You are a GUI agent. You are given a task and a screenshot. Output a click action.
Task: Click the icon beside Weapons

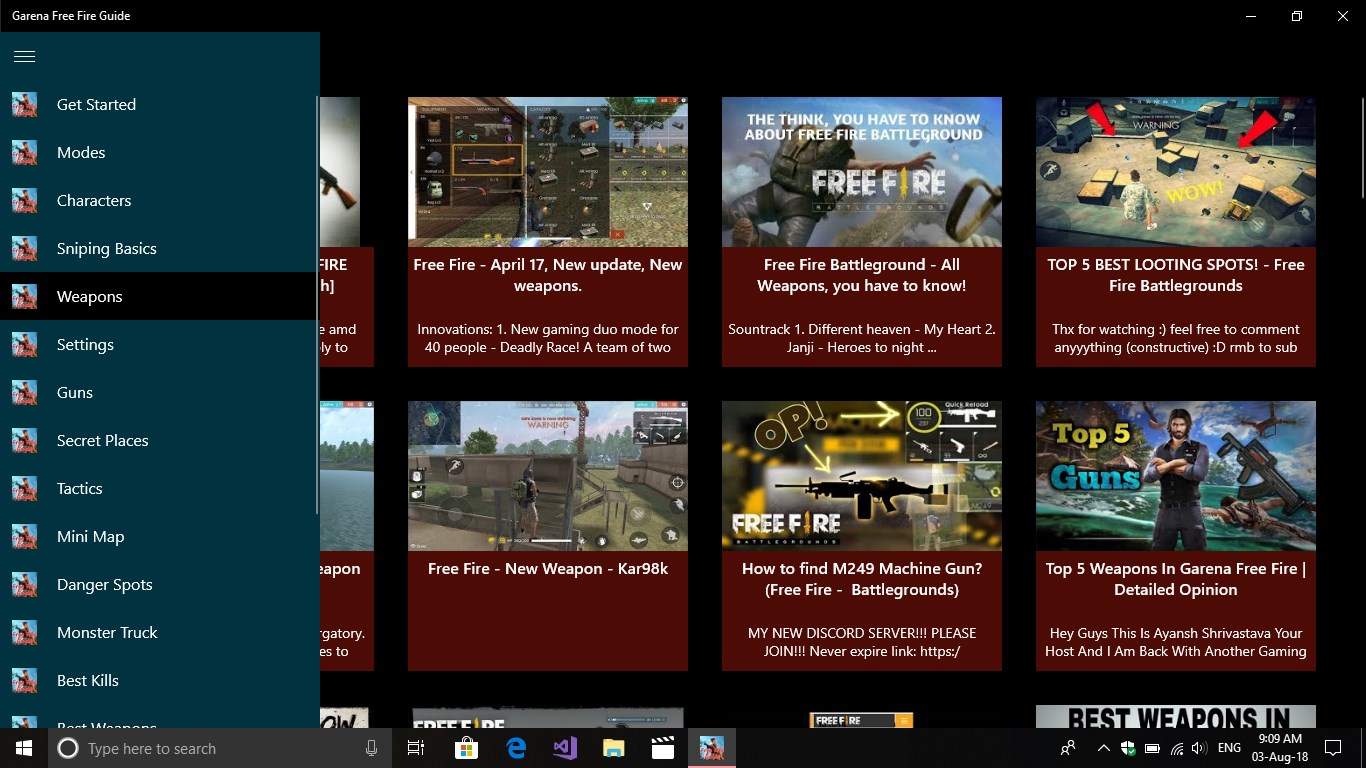pyautogui.click(x=25, y=296)
